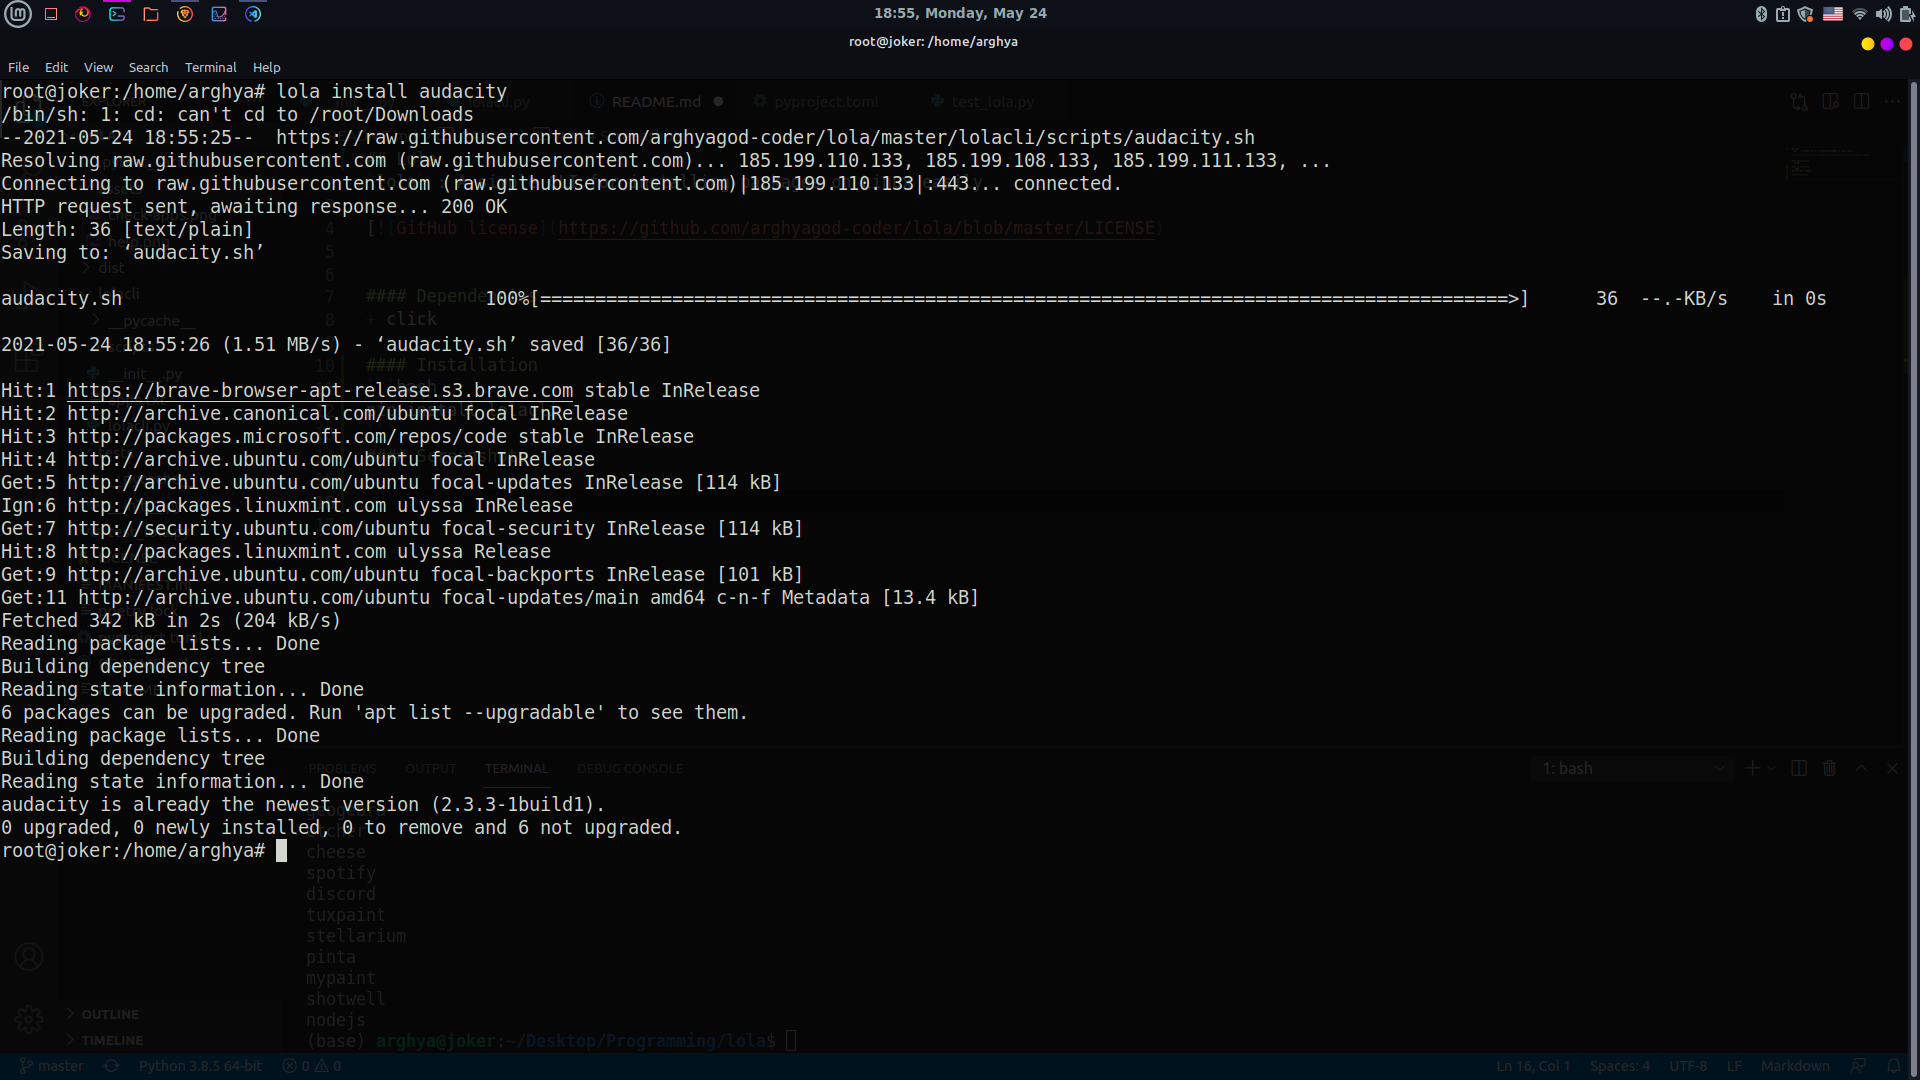Click the panel clock showing 18:55
The image size is (1920, 1080).
(x=960, y=13)
